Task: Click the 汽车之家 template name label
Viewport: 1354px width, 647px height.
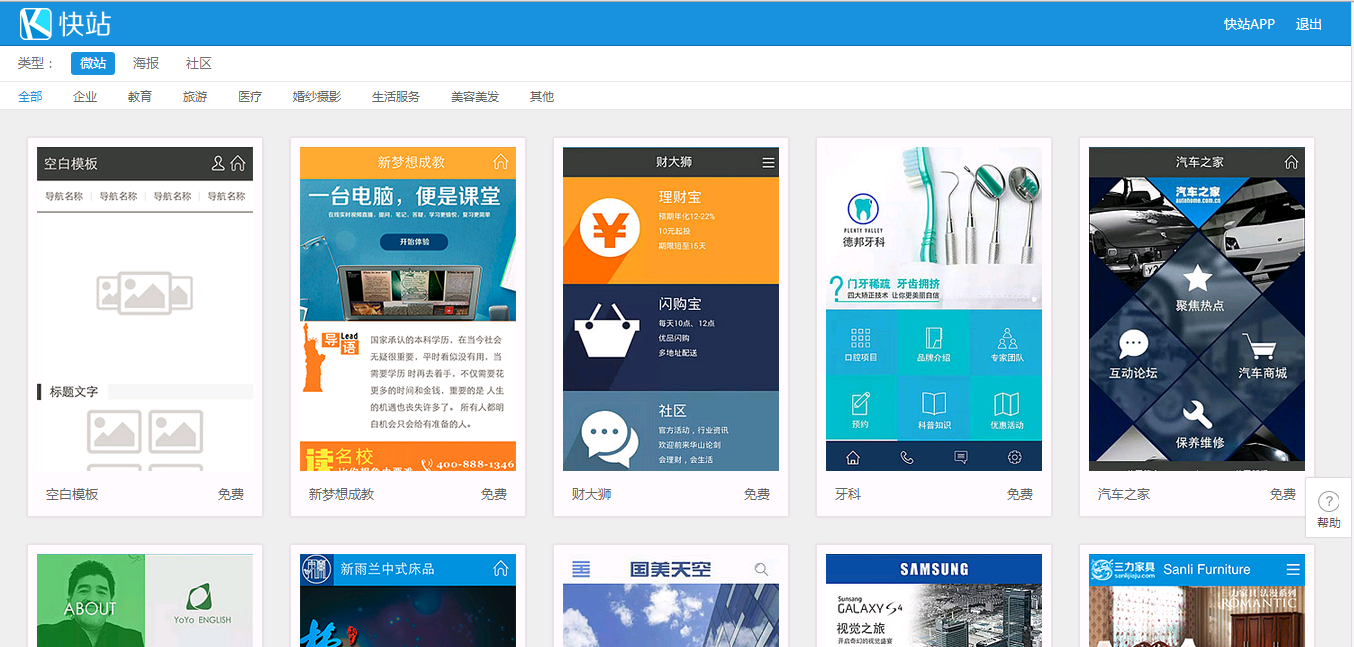Action: click(x=1124, y=494)
